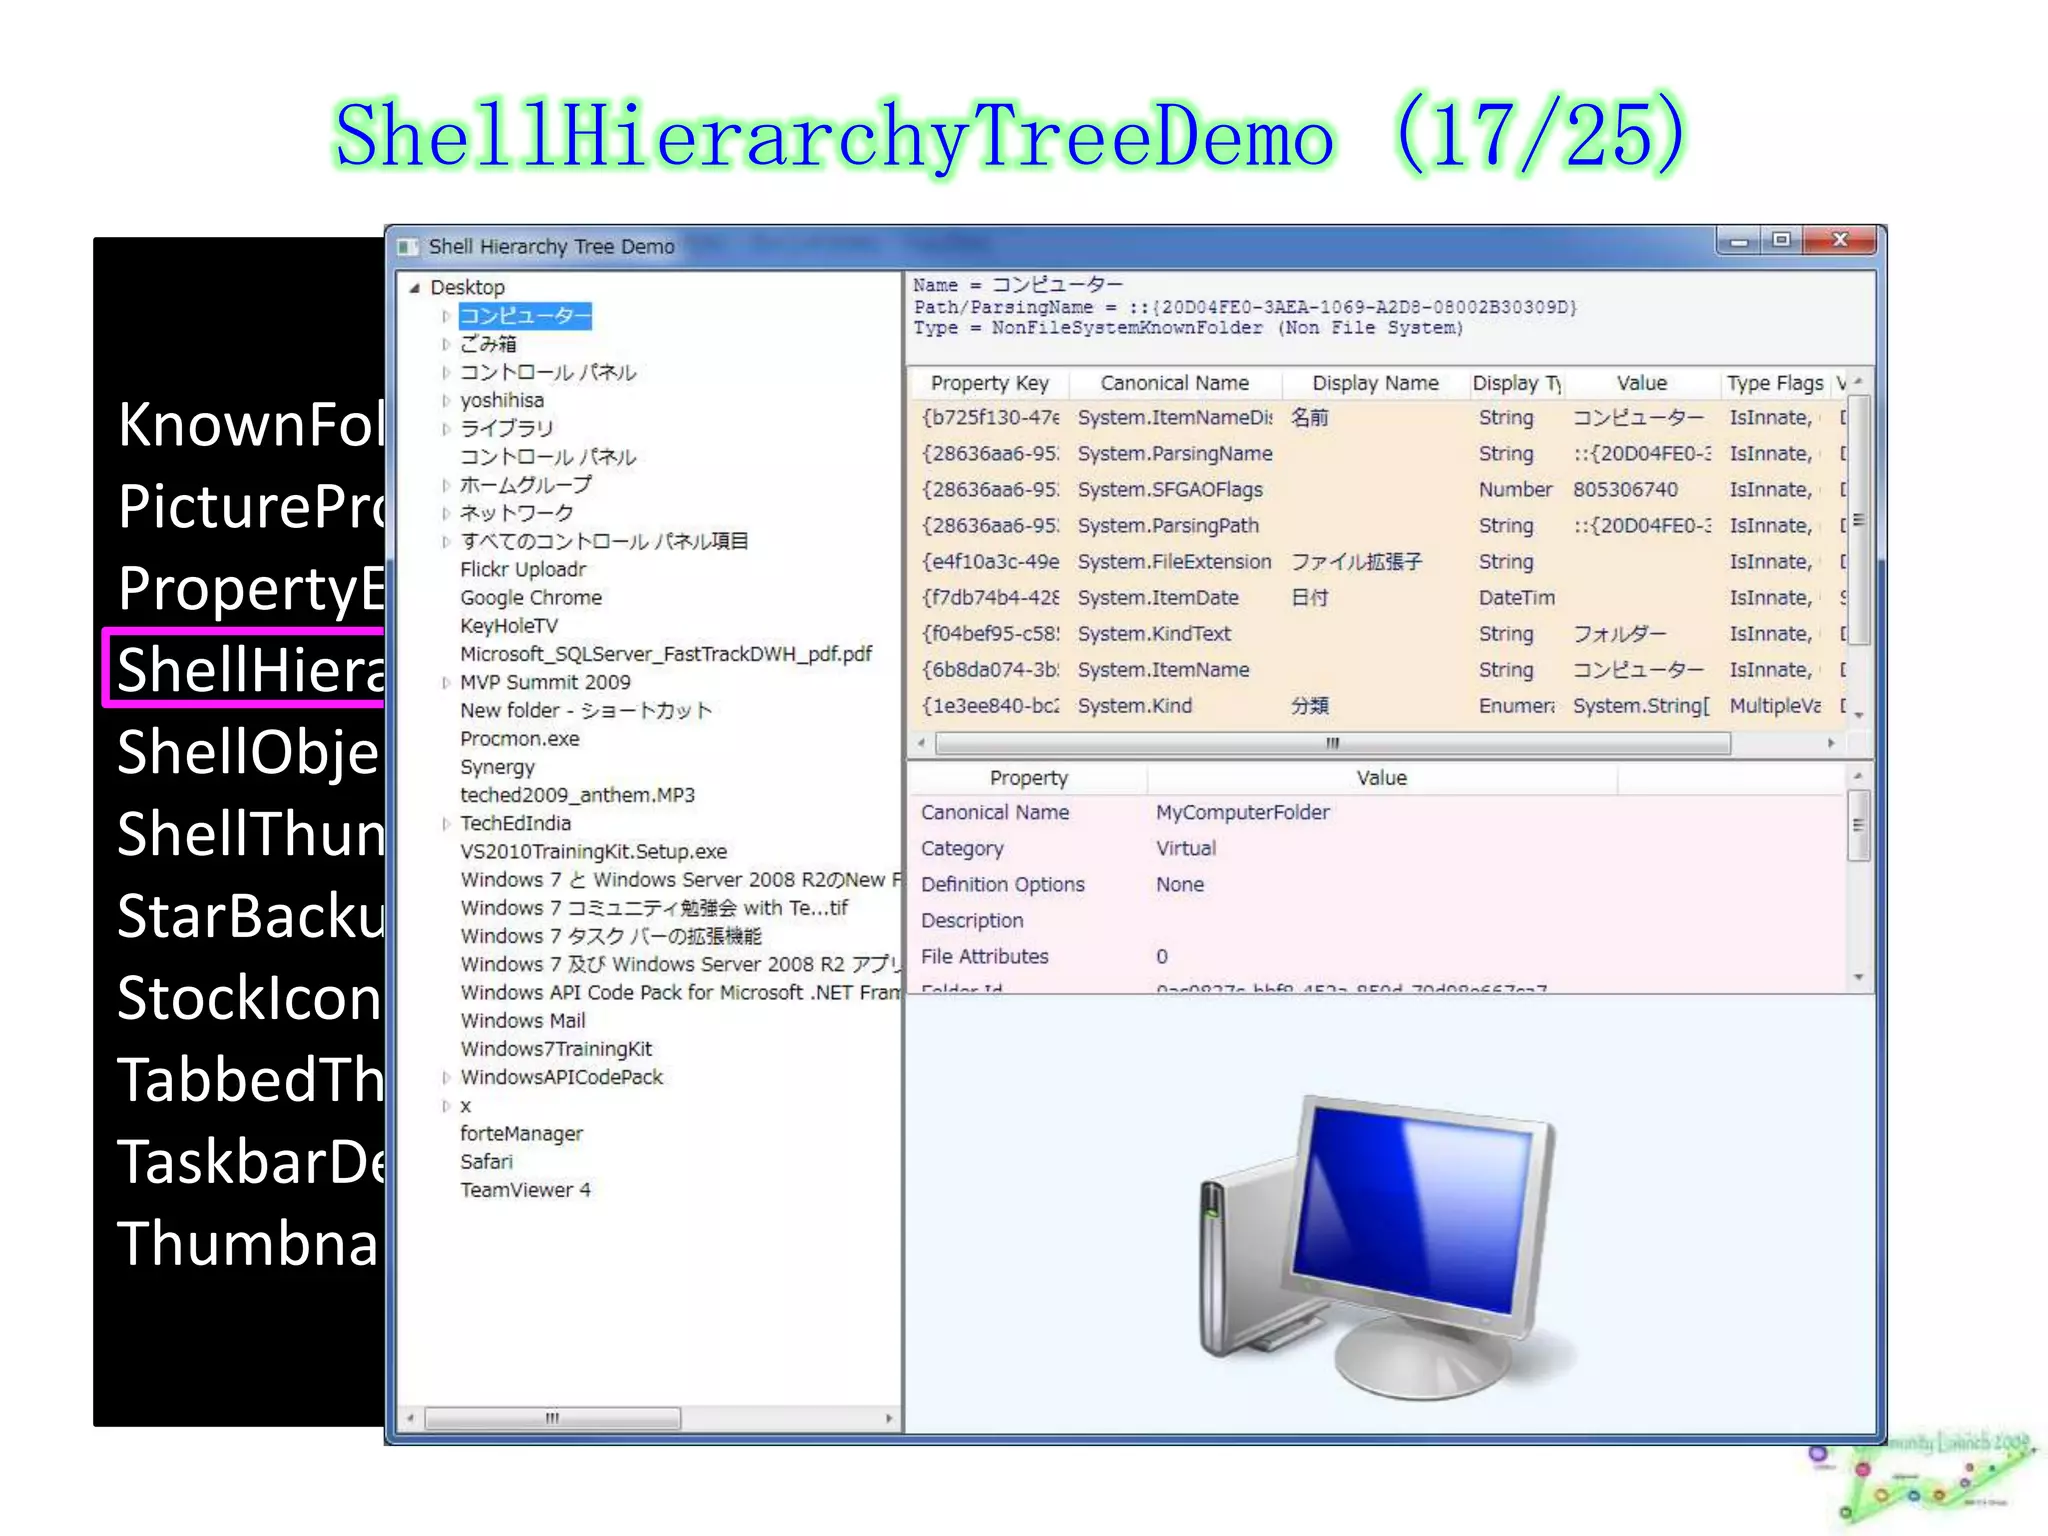Select the File Attributes row

(x=1378, y=957)
